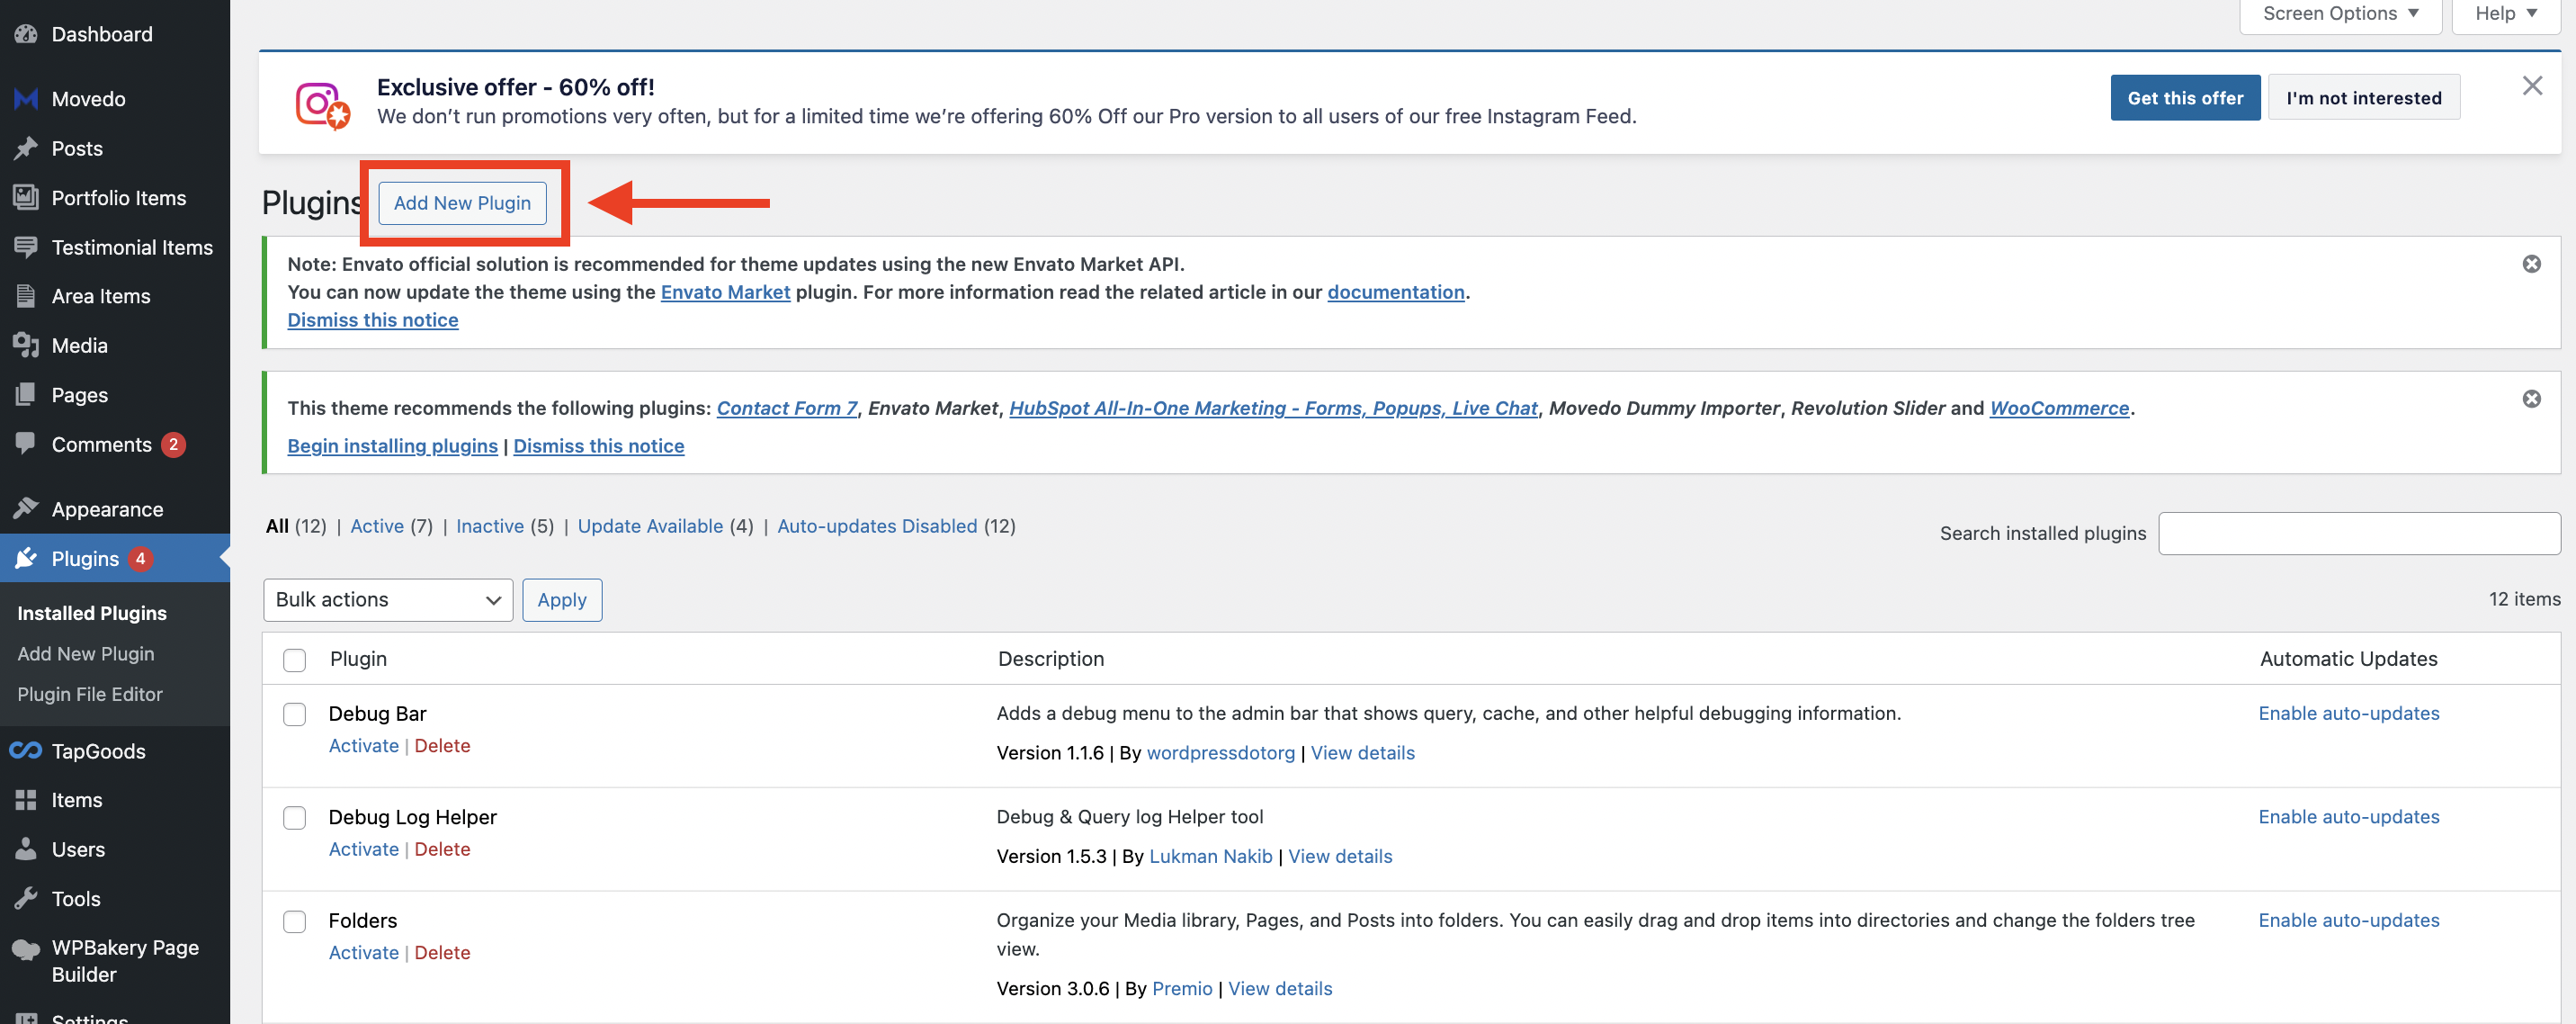2576x1024 pixels.
Task: Click the Users person icon
Action: 26,849
